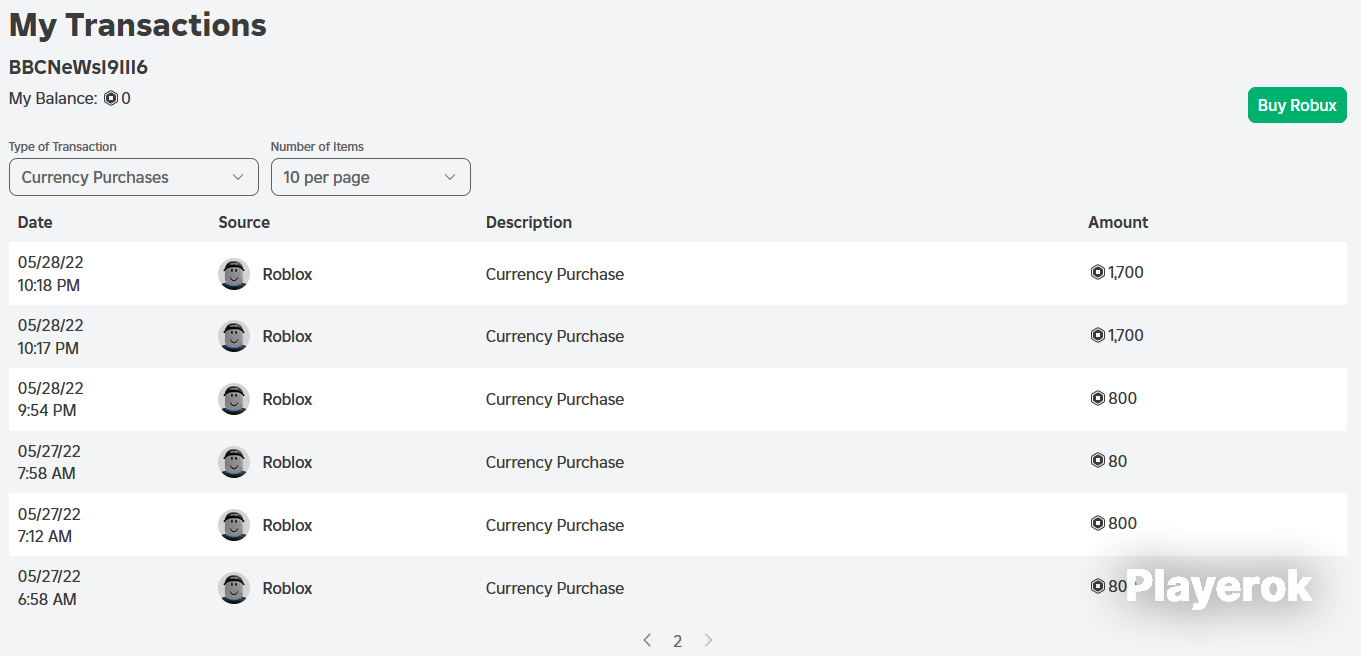Click Robux icon in 10:17 PM amount
Image resolution: width=1361 pixels, height=656 pixels.
click(1097, 335)
